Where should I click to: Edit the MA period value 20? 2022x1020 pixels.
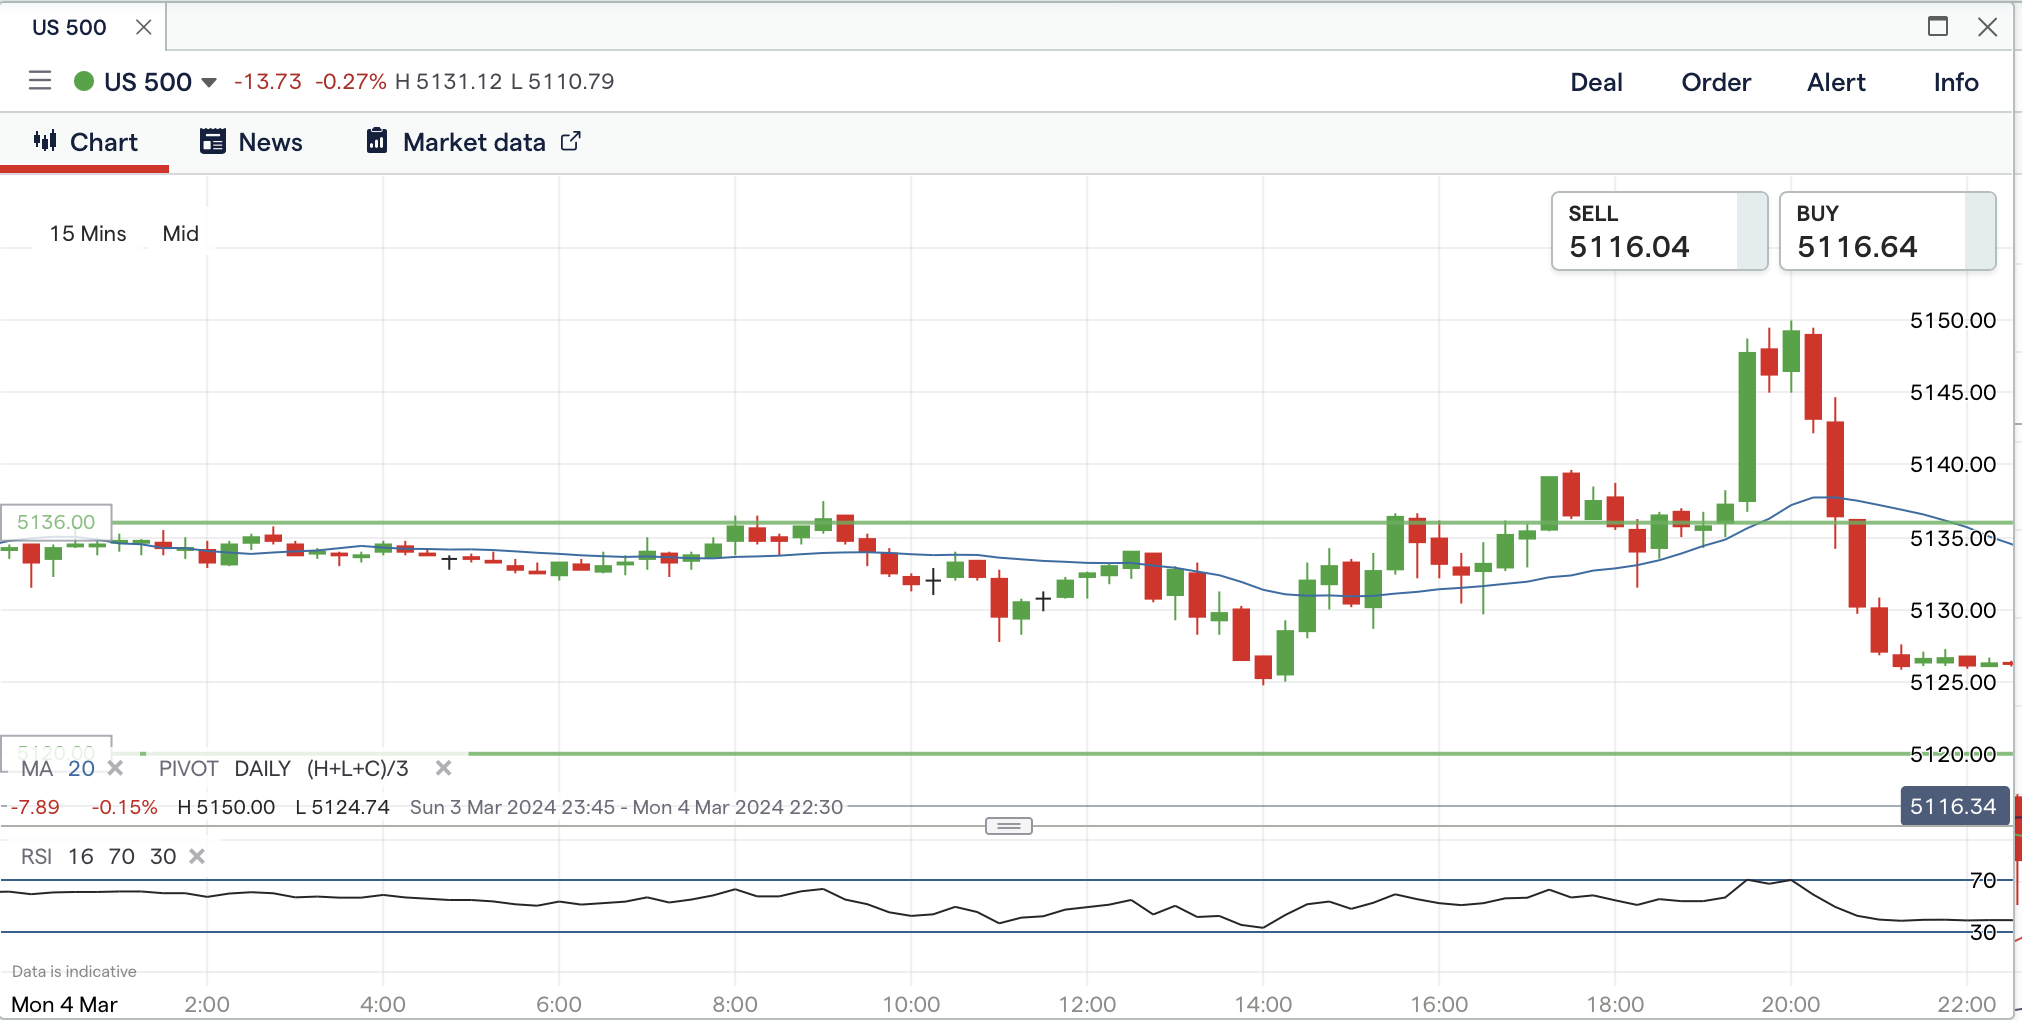[81, 768]
